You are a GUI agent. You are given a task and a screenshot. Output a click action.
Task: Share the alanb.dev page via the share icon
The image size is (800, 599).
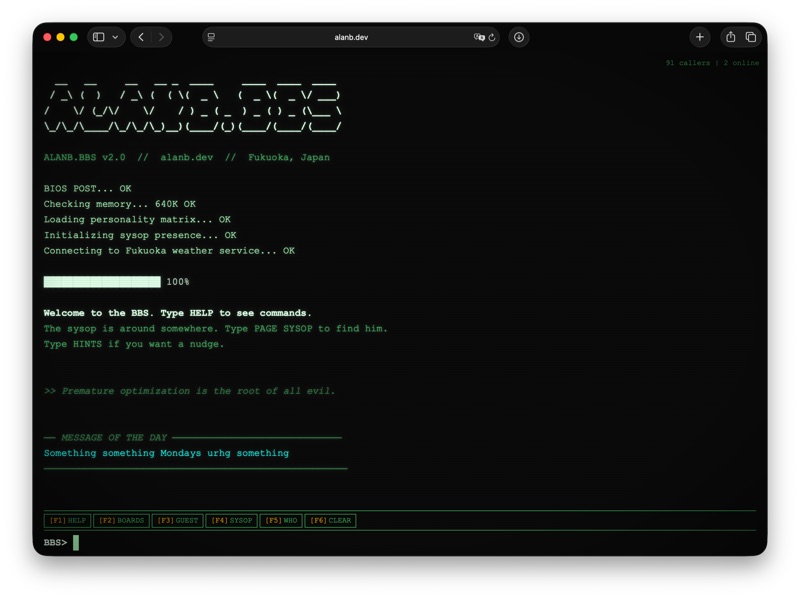click(x=731, y=37)
